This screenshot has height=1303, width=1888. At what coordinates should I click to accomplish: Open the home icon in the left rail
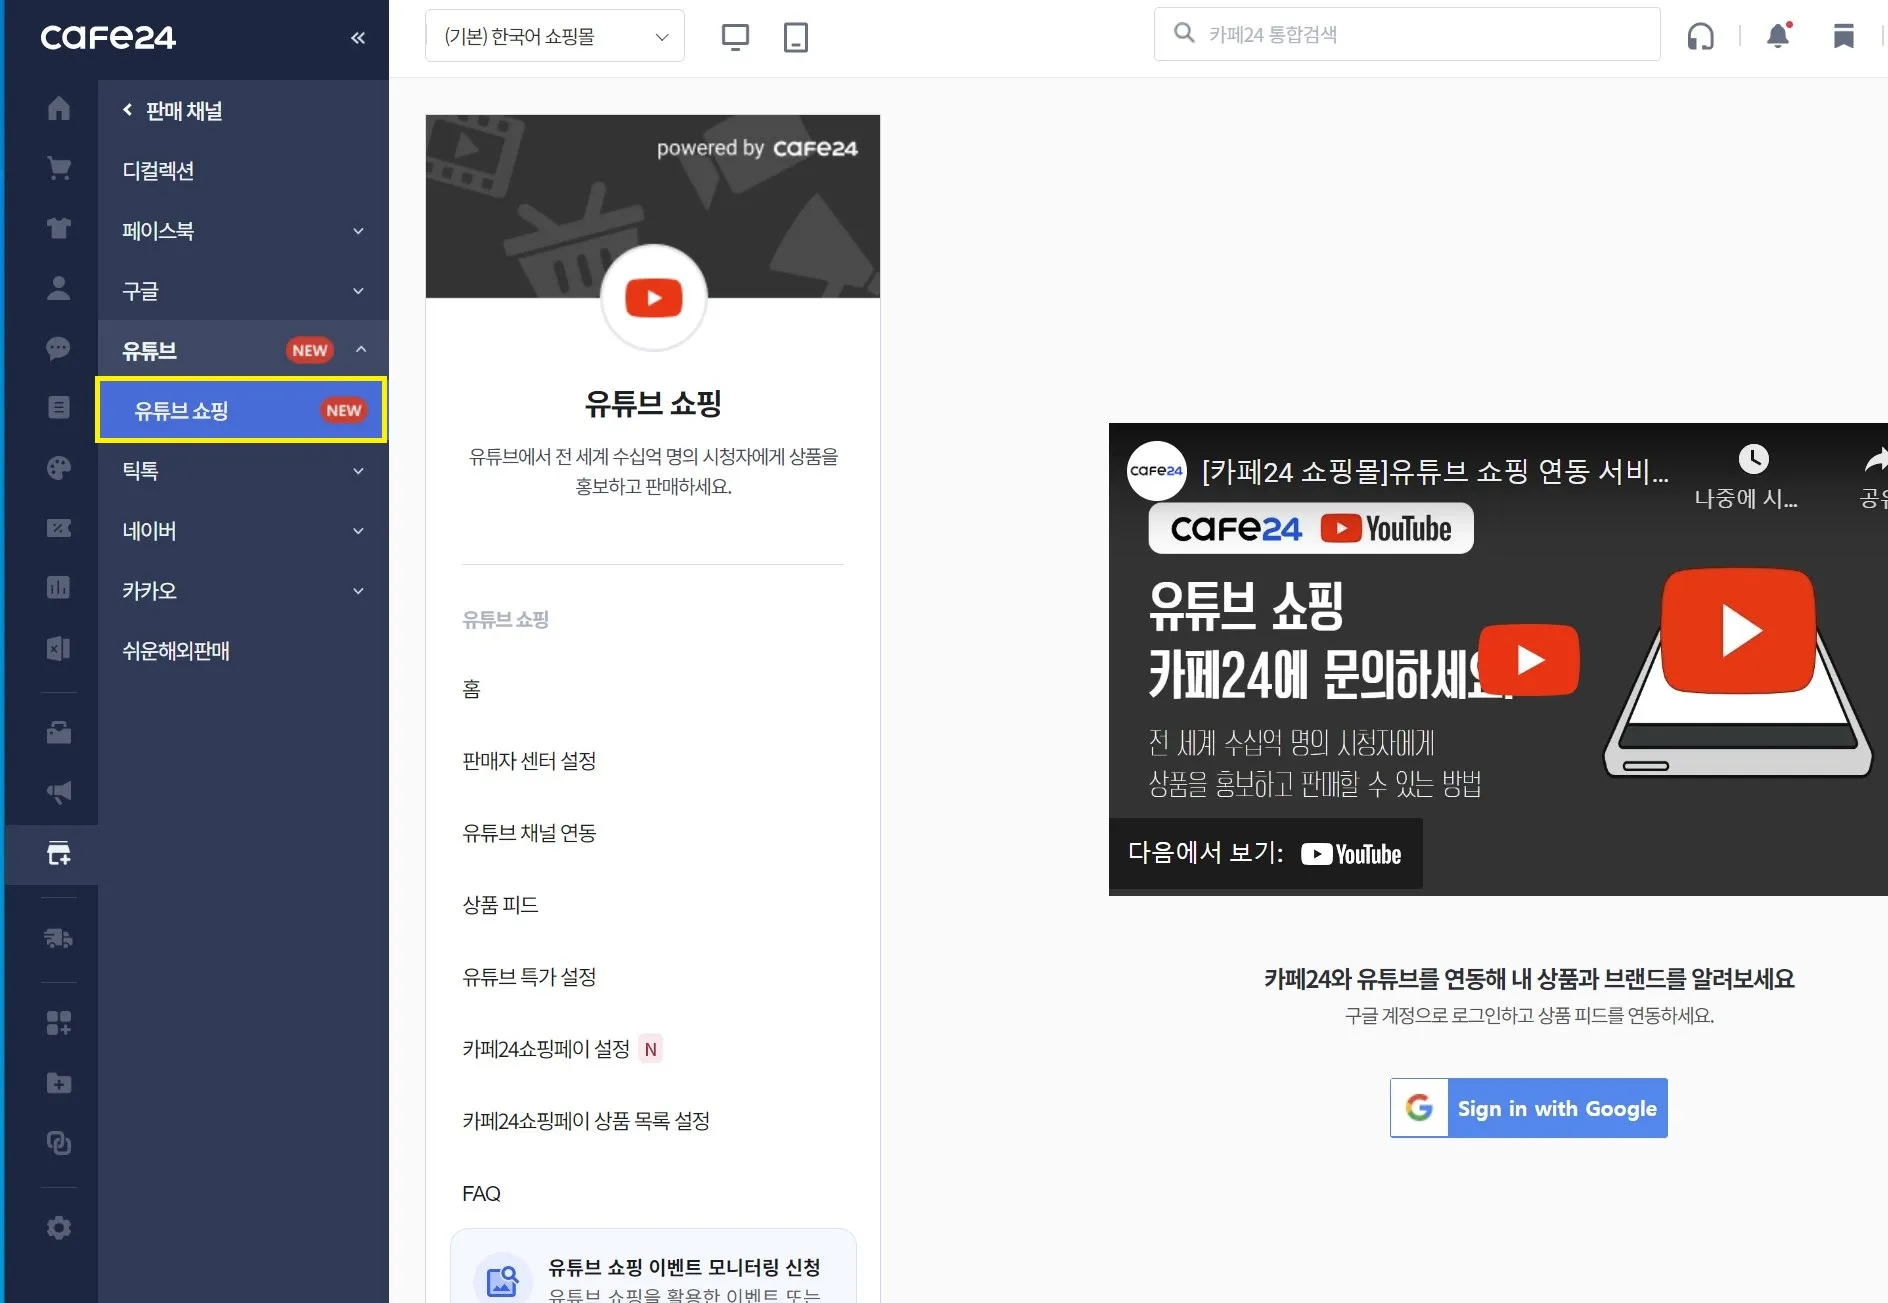59,108
